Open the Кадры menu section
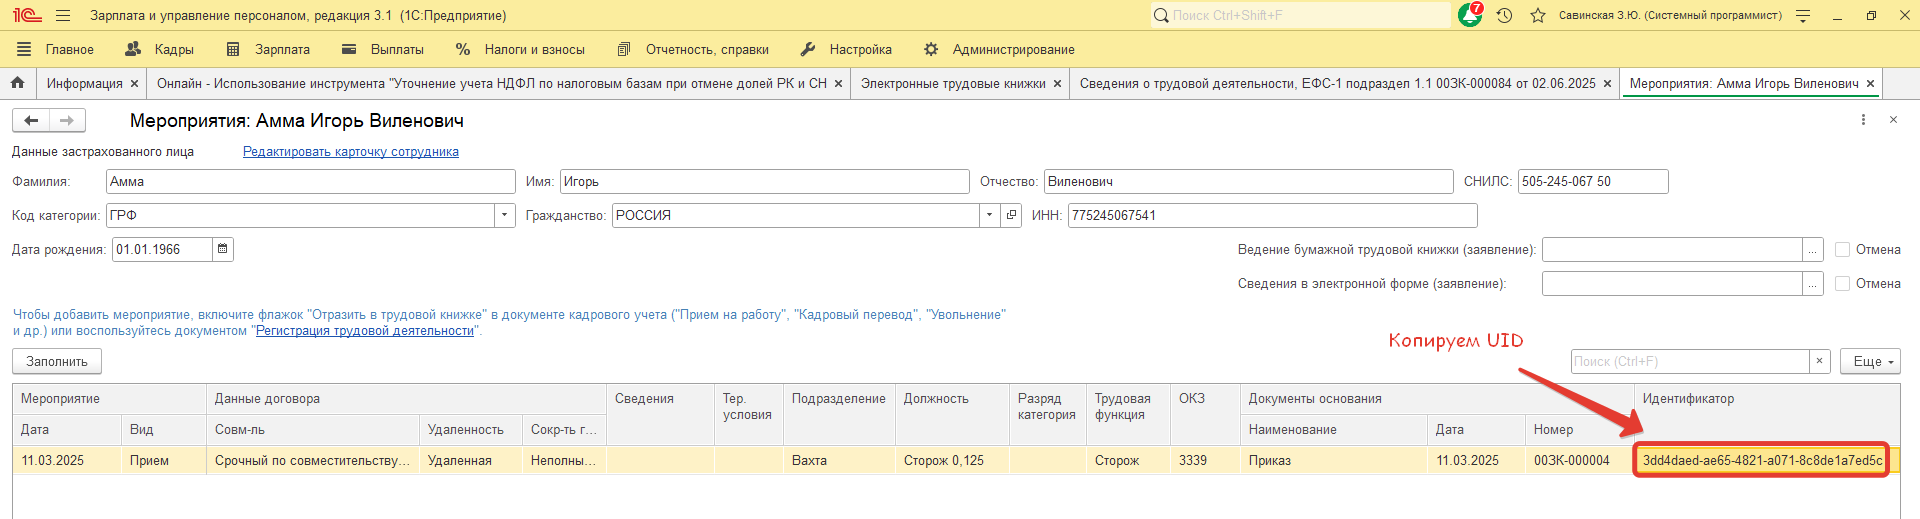The width and height of the screenshot is (1920, 519). point(160,49)
